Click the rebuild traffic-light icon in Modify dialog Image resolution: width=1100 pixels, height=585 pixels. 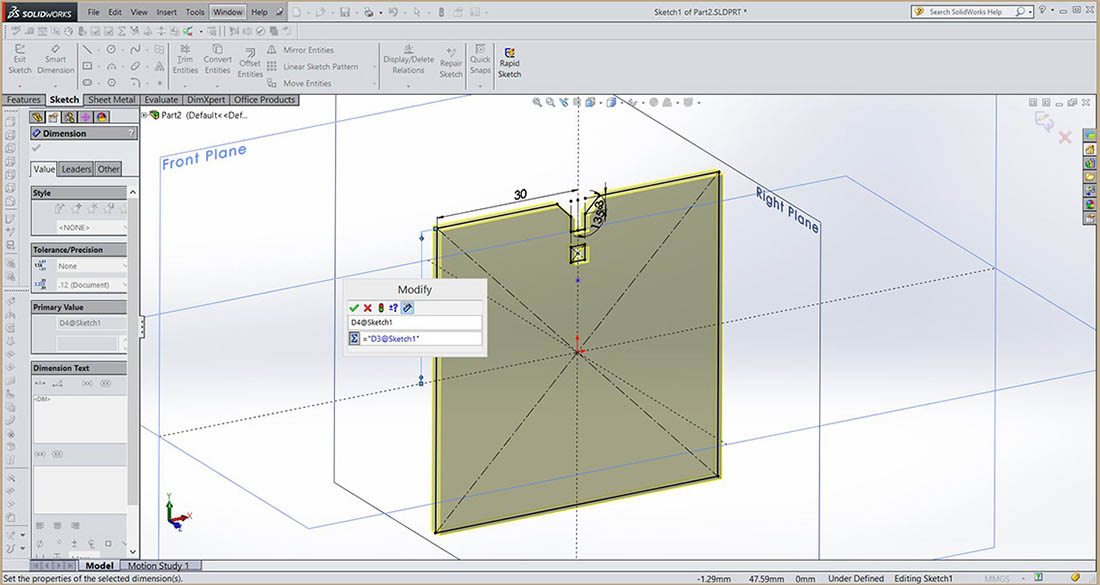[380, 308]
